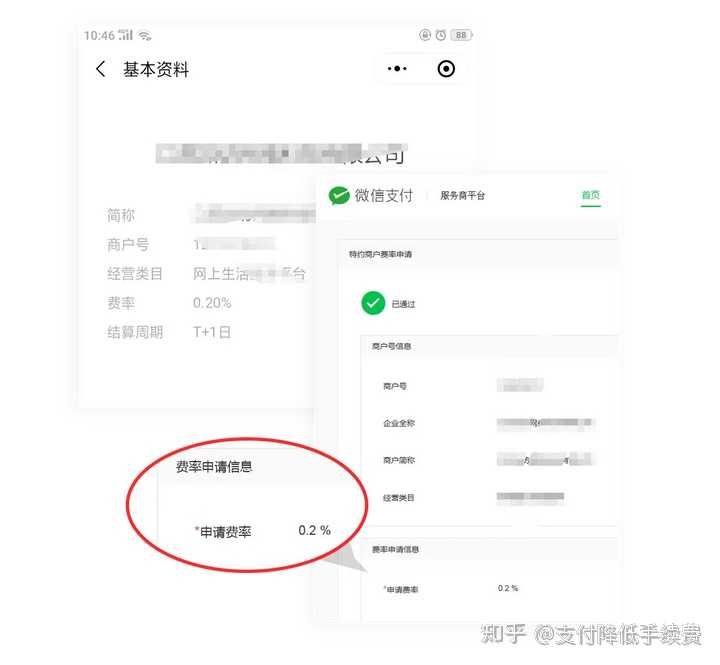Click the green 已通过 checkmark icon
Image resolution: width=720 pixels, height=665 pixels.
point(373,303)
